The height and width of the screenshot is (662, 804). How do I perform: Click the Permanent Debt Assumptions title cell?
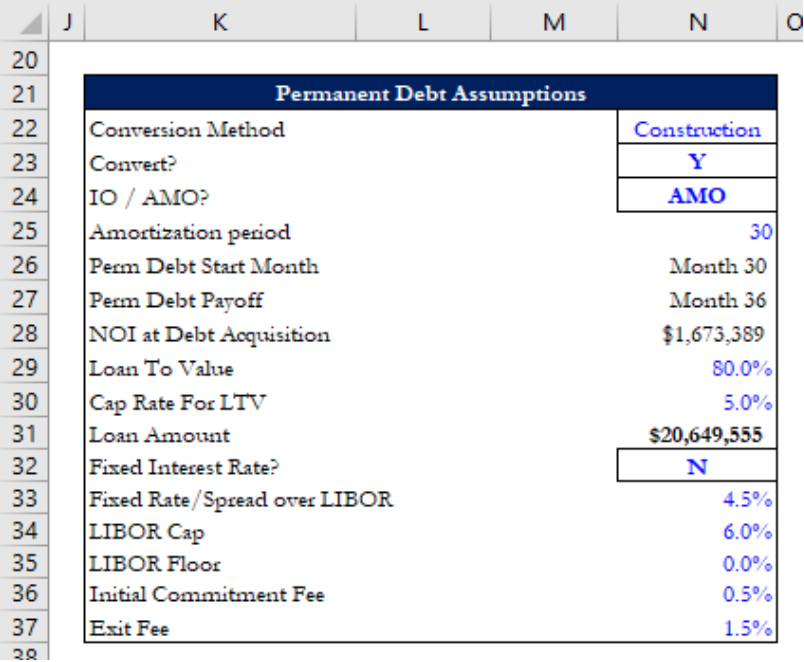(x=431, y=93)
